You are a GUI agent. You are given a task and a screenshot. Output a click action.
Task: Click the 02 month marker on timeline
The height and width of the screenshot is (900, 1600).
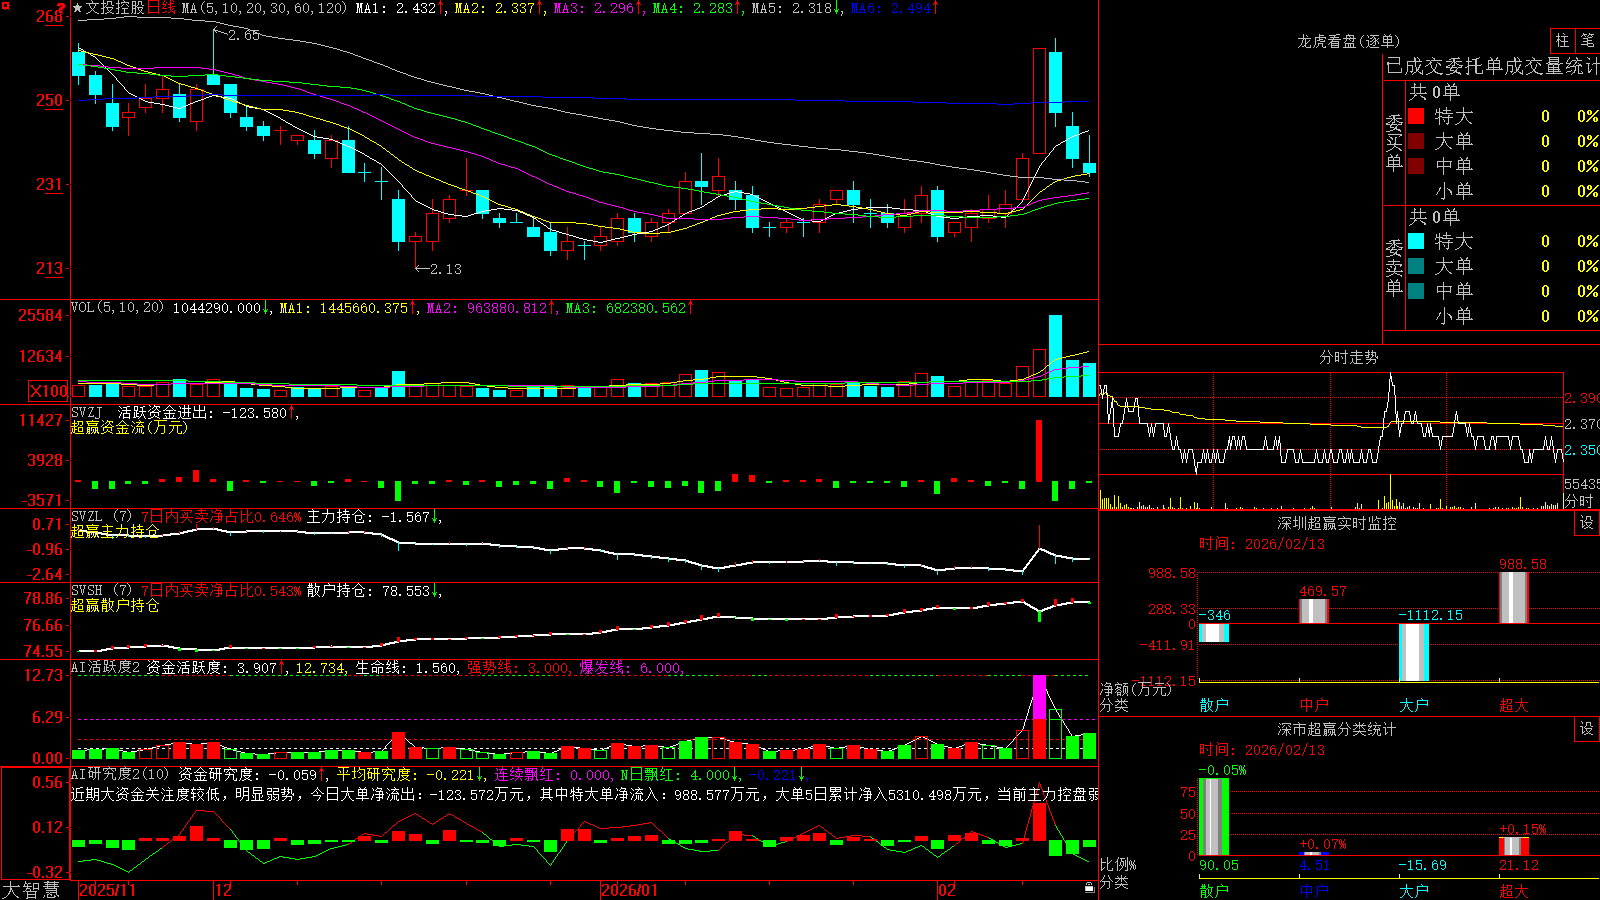point(947,890)
